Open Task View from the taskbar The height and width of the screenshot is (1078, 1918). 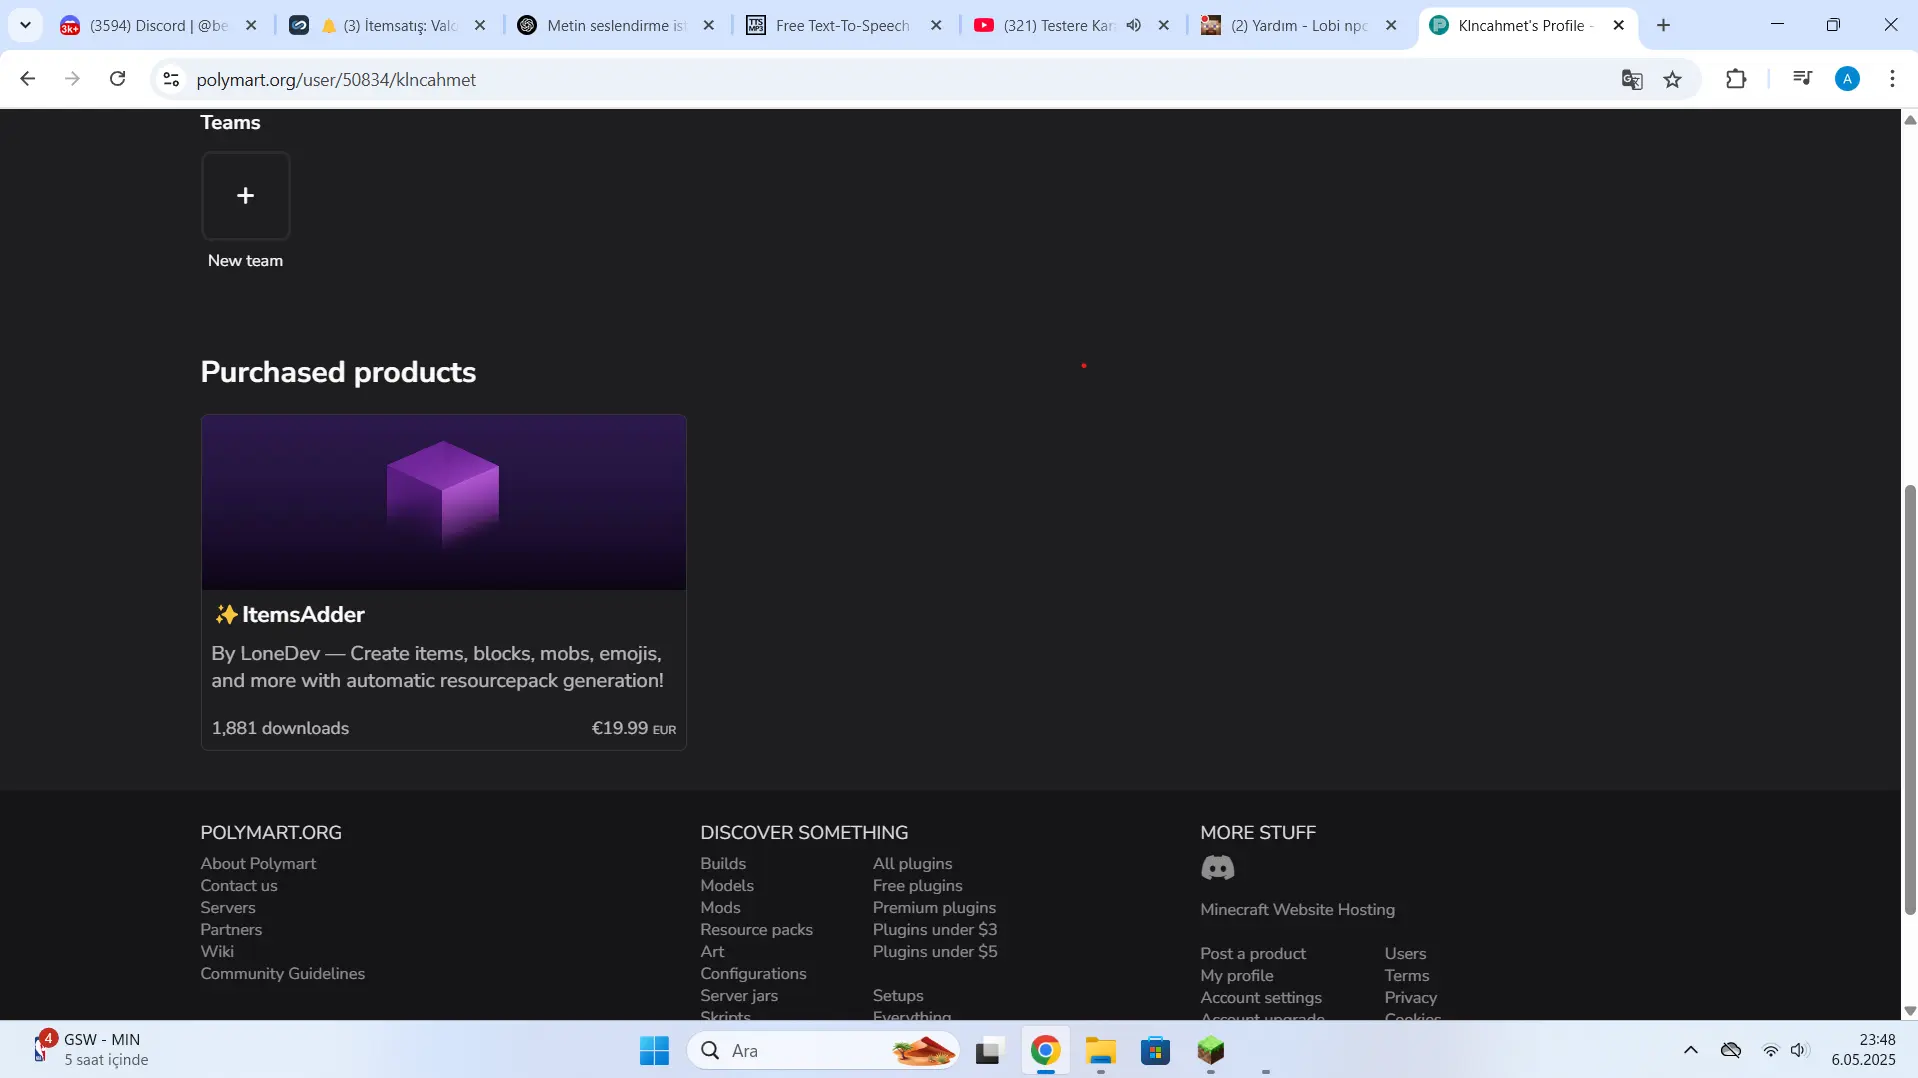pyautogui.click(x=989, y=1051)
